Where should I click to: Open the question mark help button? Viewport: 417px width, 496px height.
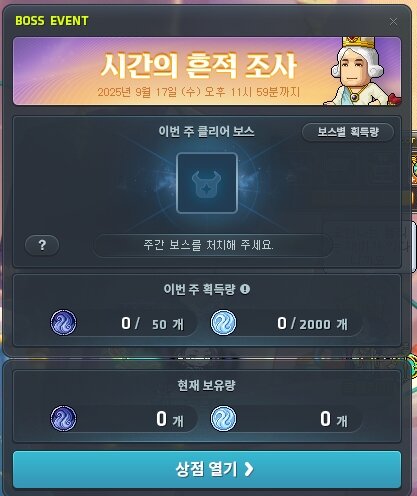pyautogui.click(x=42, y=245)
